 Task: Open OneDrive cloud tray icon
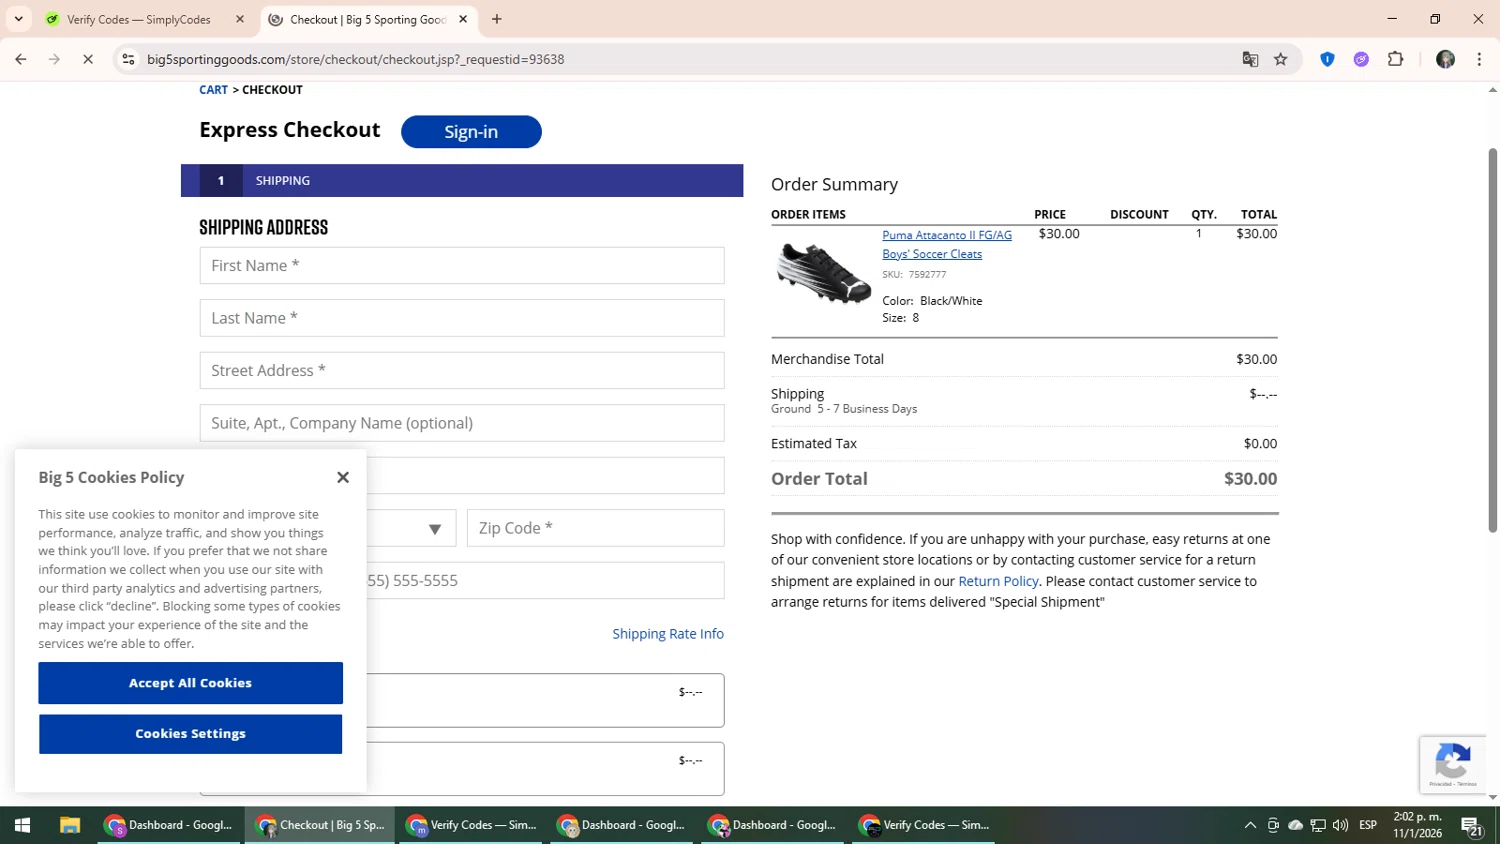tap(1295, 825)
